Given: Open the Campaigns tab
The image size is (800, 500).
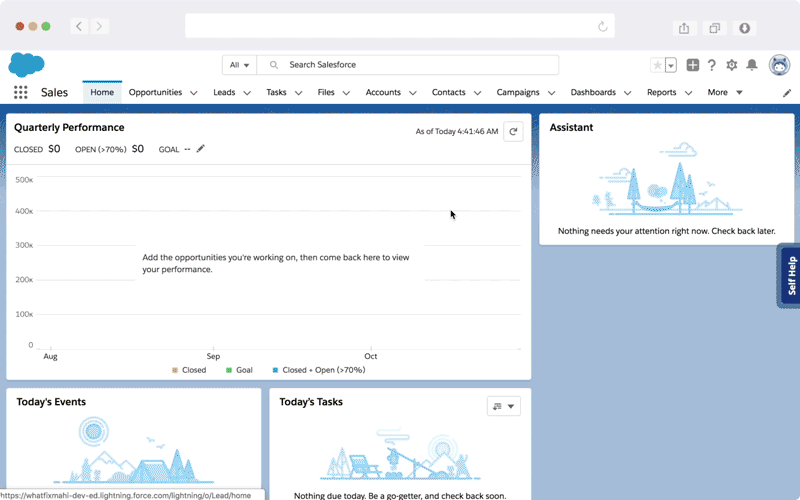Looking at the screenshot, I should click(x=518, y=92).
